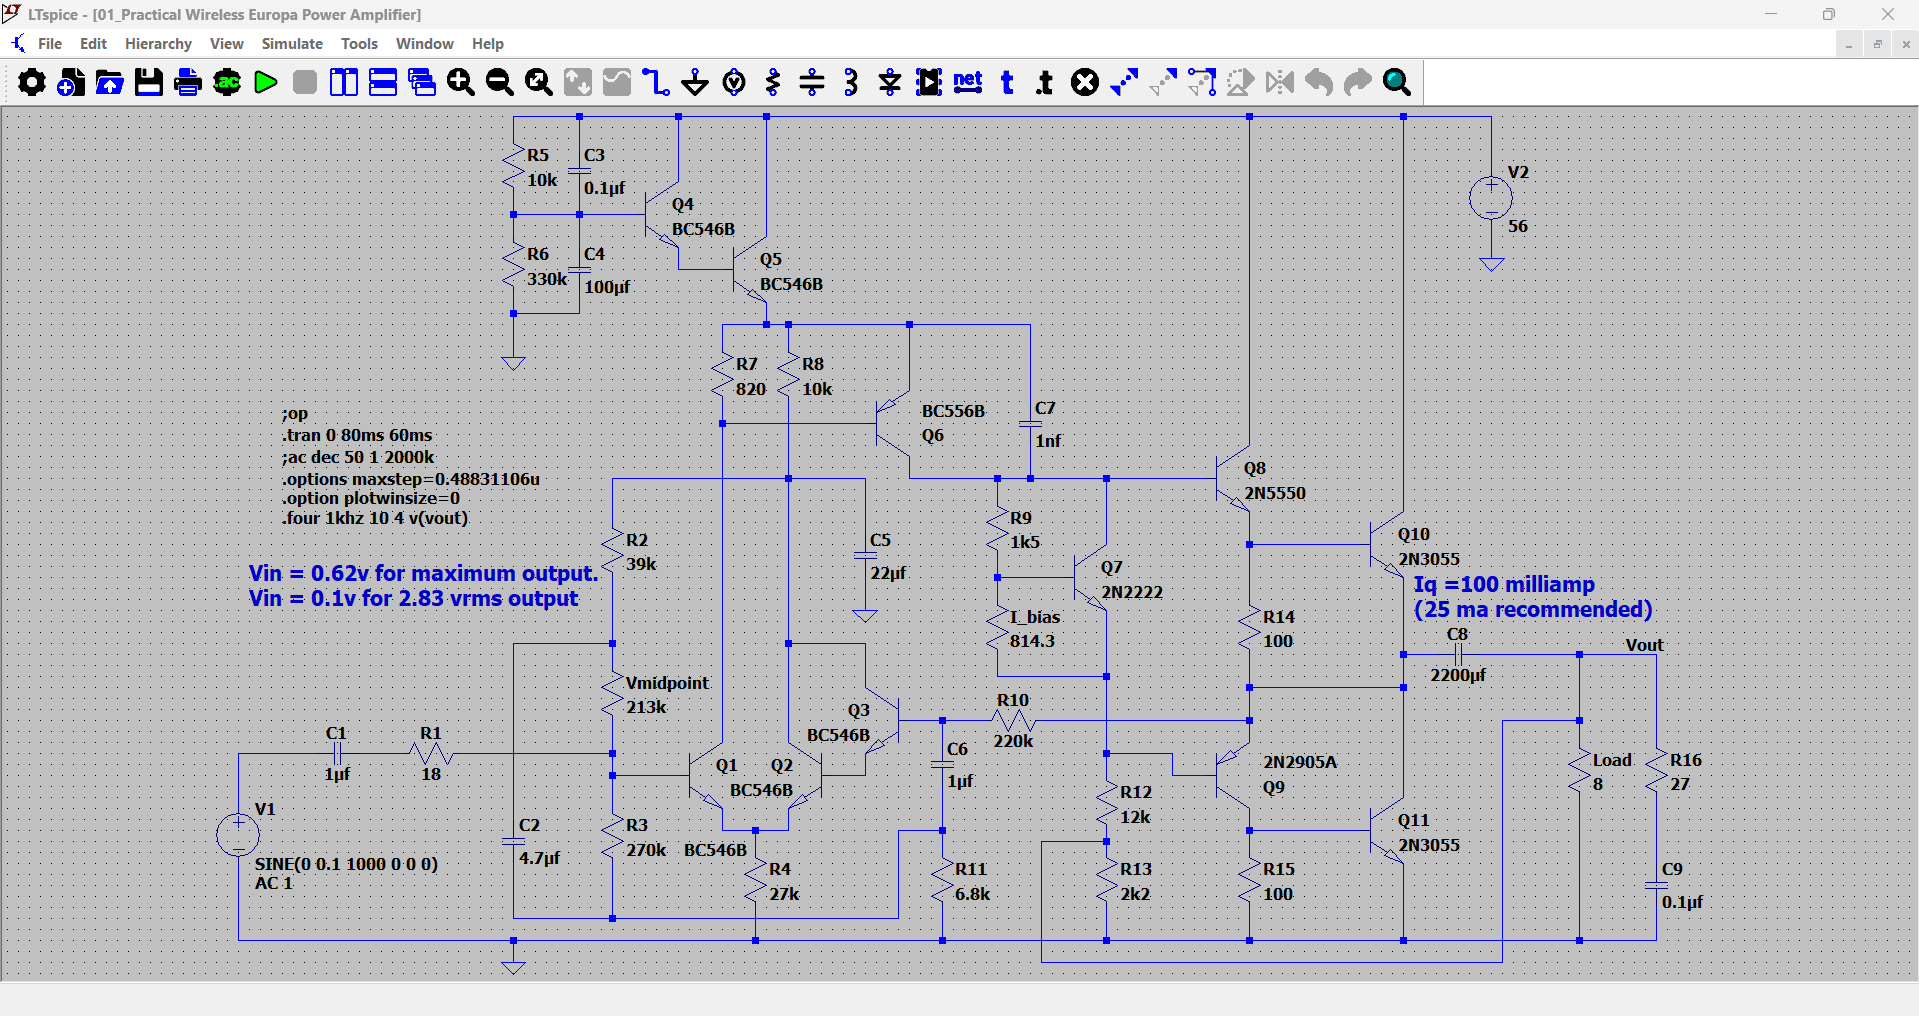Screen dimensions: 1919x1016
Task: Click the 'Iq =100 milliamp' note
Action: pos(1504,584)
